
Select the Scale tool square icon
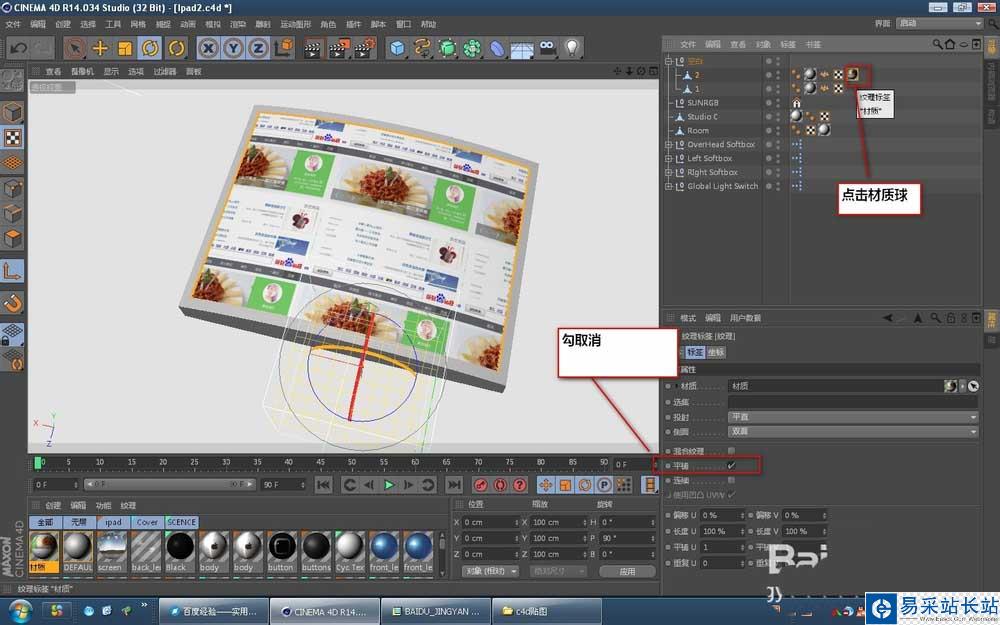click(125, 48)
